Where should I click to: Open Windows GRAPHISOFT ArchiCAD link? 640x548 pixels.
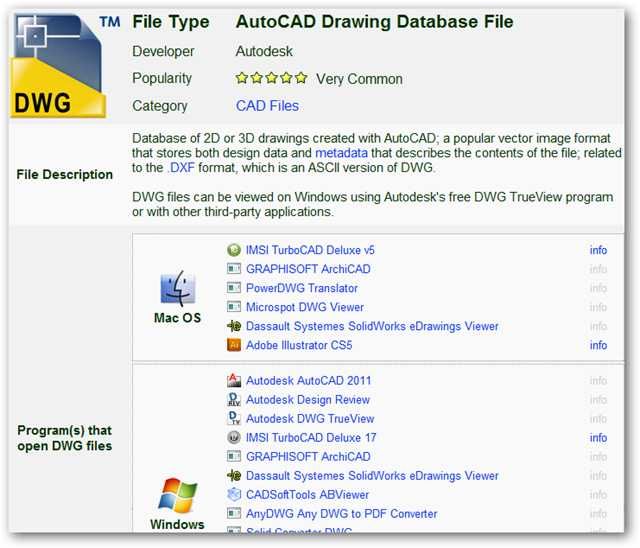tap(308, 457)
